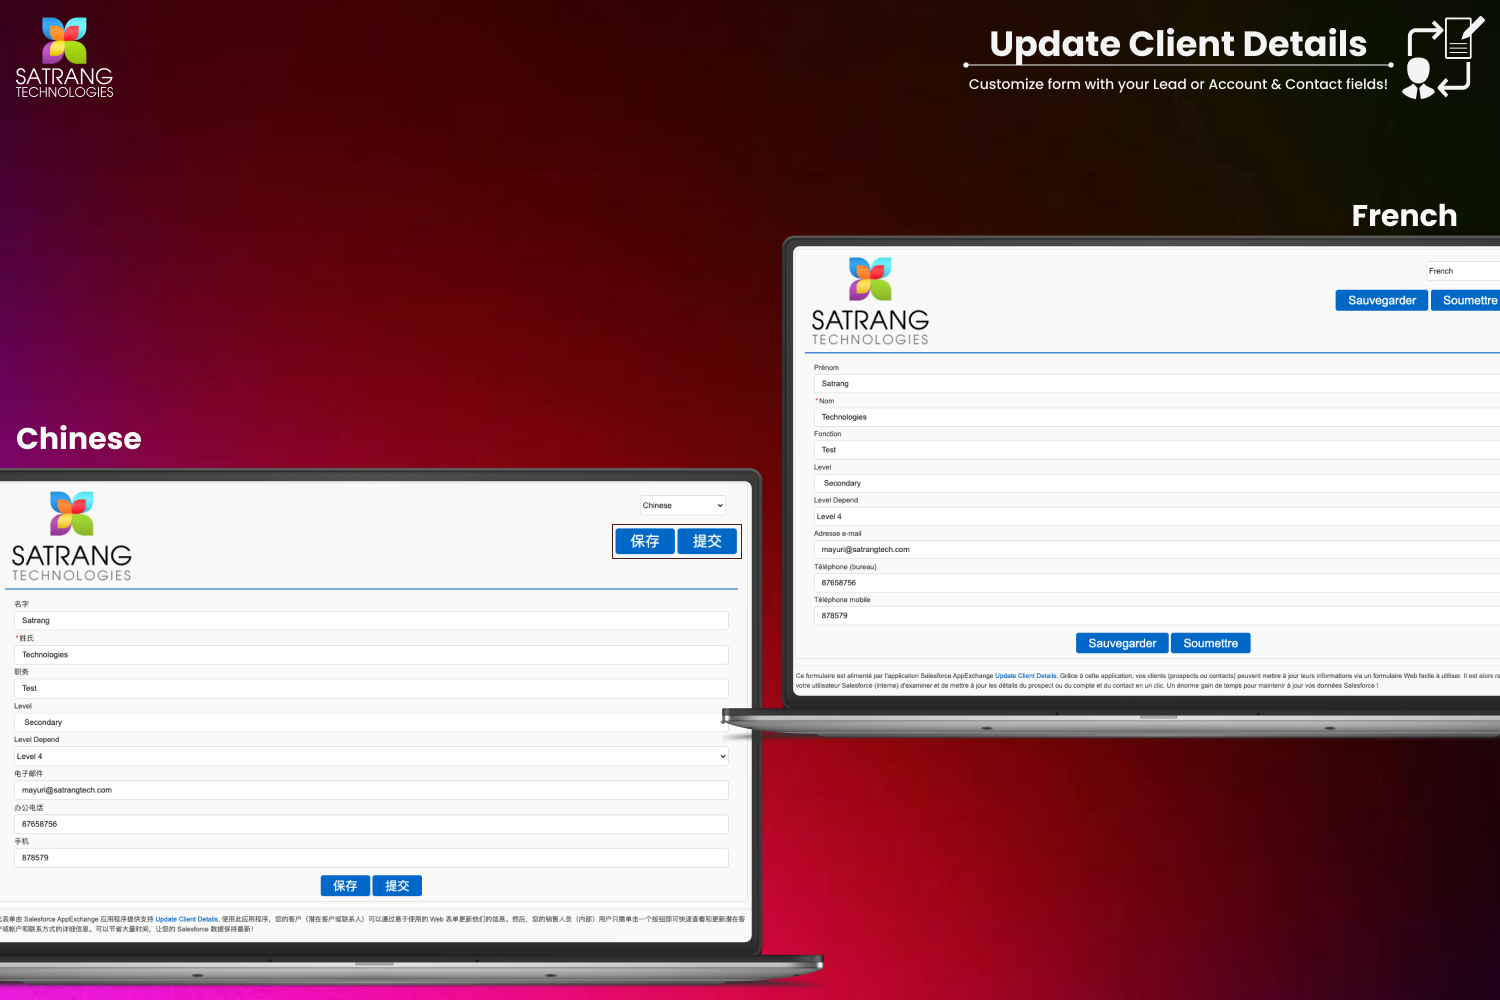This screenshot has width=1500, height=1000.
Task: Click bottom Sauvegarder button in French form
Action: pos(1122,643)
